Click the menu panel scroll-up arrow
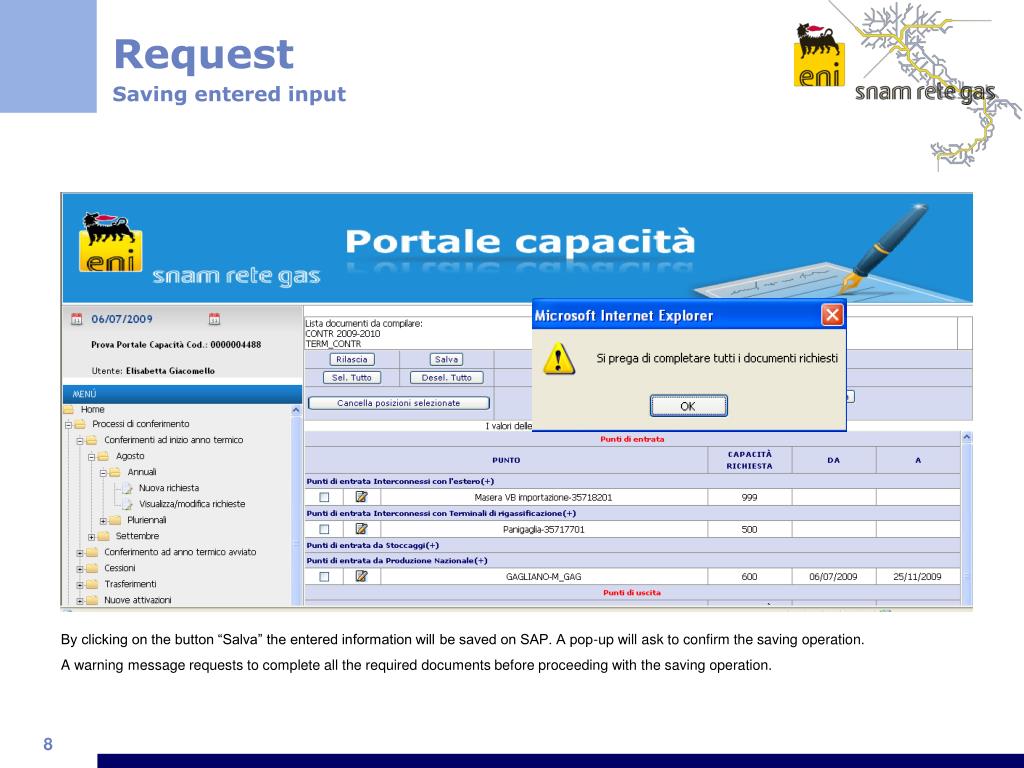This screenshot has width=1024, height=768. [x=296, y=410]
